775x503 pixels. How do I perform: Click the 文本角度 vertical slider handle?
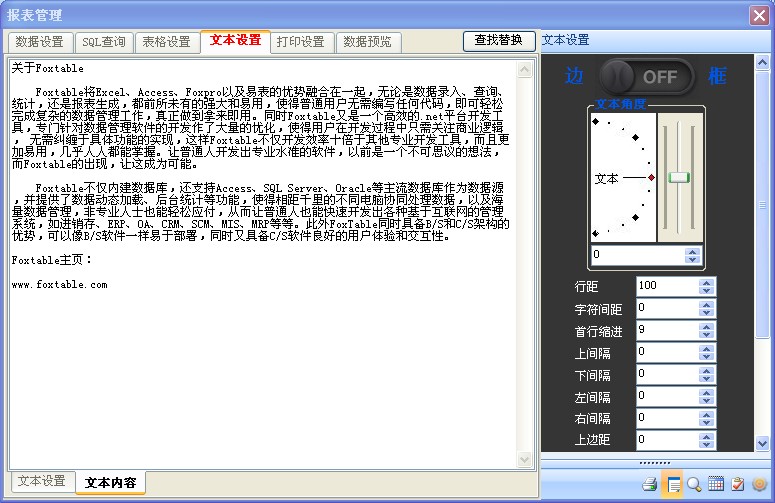point(680,177)
